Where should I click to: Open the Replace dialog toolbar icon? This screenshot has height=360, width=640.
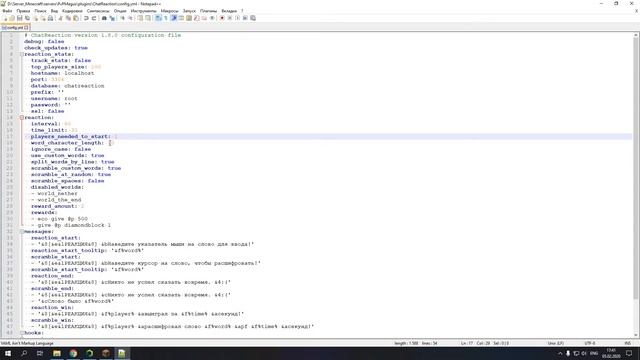(x=112, y=18)
